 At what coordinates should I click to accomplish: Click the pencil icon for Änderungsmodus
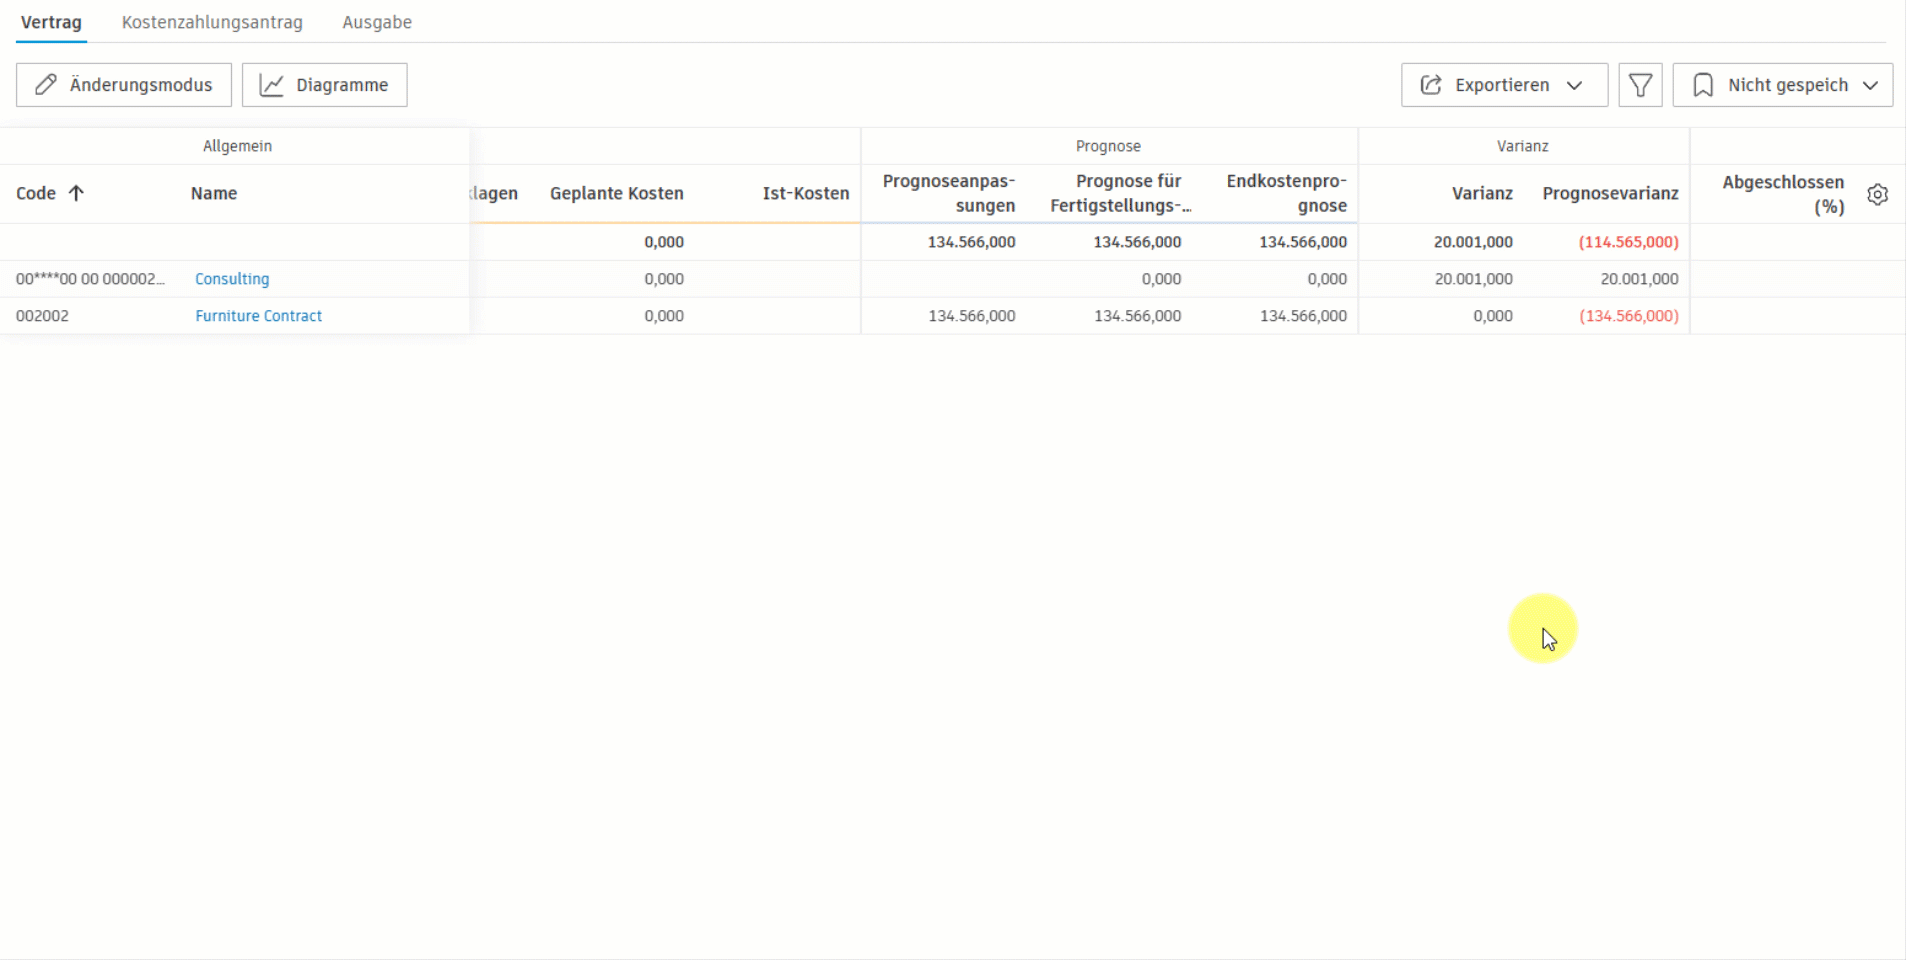pyautogui.click(x=46, y=85)
